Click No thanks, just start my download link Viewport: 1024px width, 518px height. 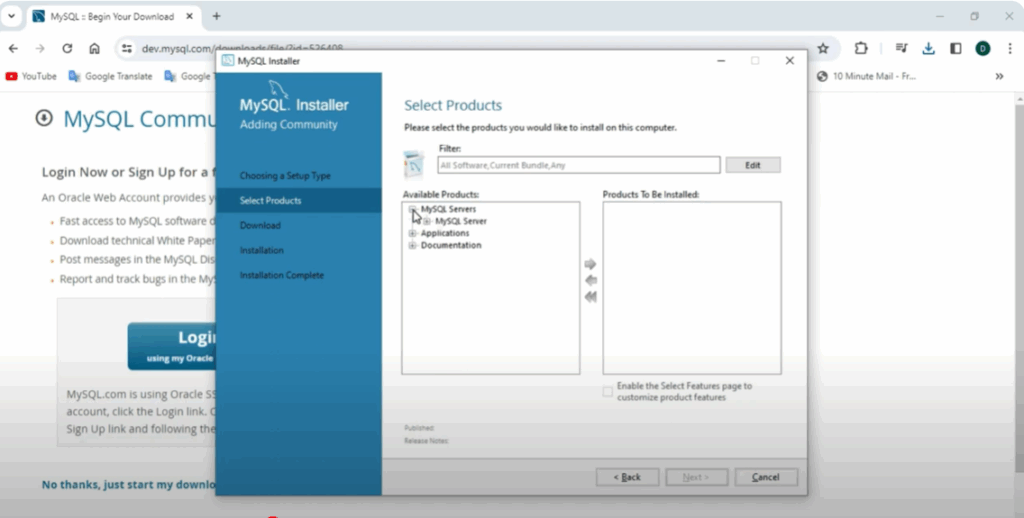click(129, 485)
